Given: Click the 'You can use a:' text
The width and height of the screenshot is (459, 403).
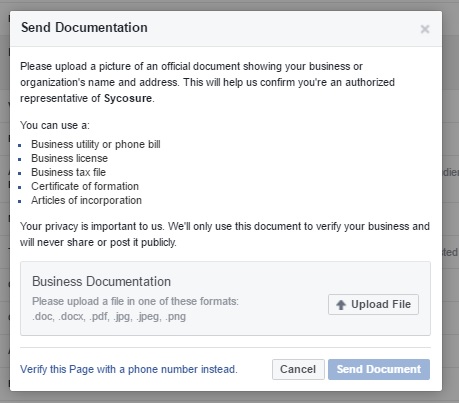Looking at the screenshot, I should click(55, 125).
